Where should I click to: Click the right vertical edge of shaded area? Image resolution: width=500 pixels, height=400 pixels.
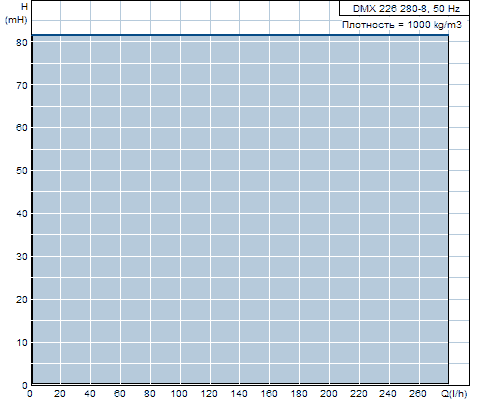(448, 209)
